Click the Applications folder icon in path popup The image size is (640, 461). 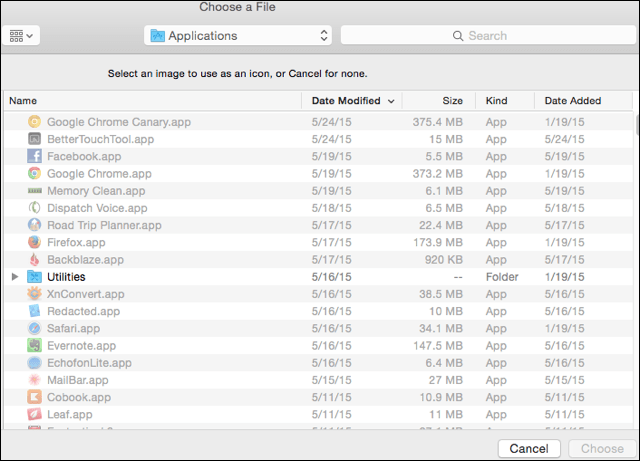point(157,36)
